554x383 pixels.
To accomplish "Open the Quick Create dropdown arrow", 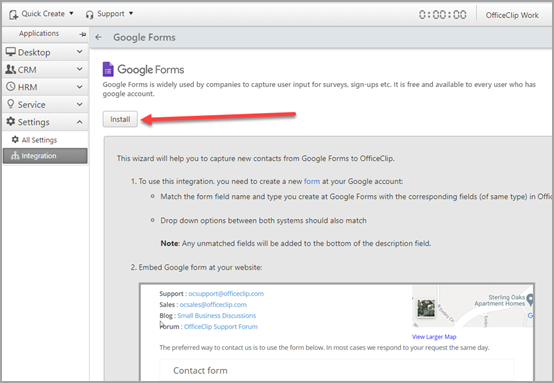I will tap(71, 13).
